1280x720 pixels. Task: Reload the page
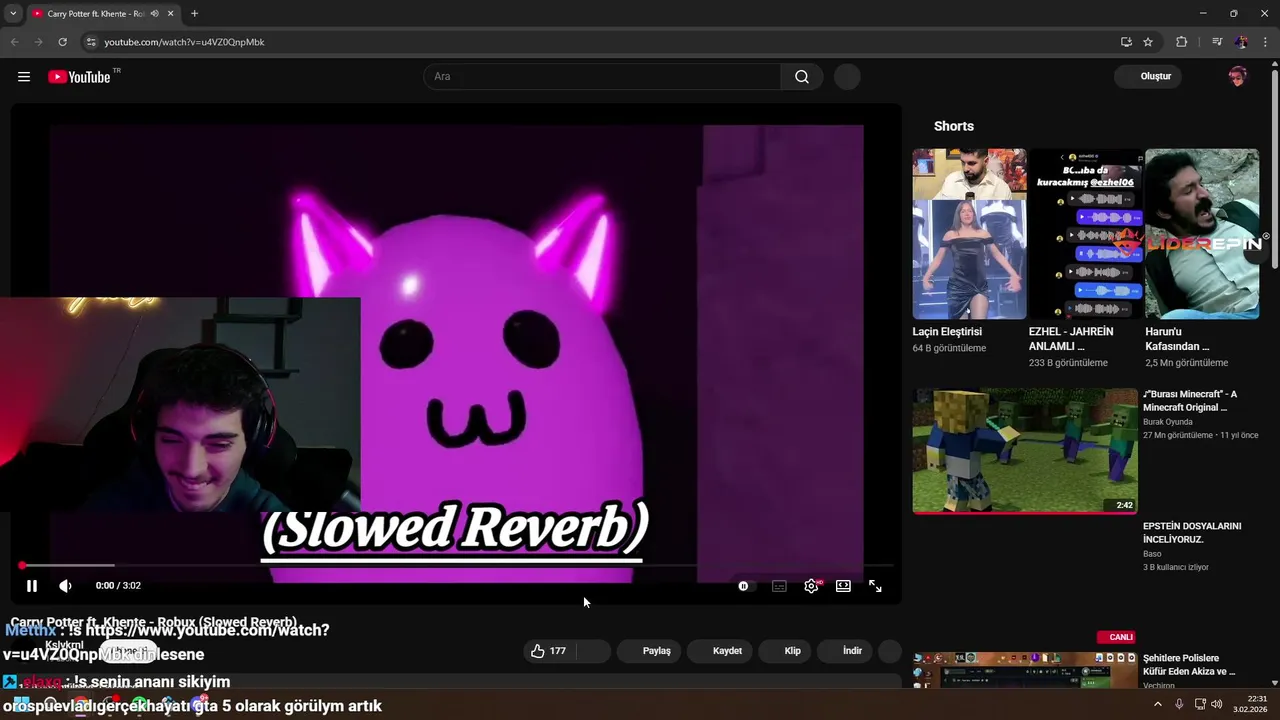pyautogui.click(x=62, y=42)
